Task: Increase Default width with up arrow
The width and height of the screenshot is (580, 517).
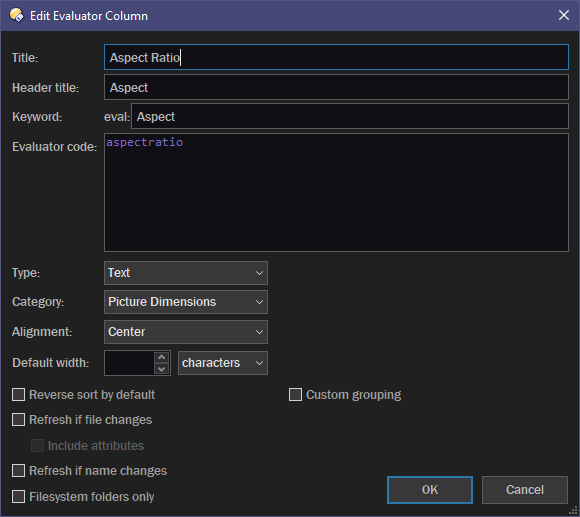Action: tap(162, 357)
